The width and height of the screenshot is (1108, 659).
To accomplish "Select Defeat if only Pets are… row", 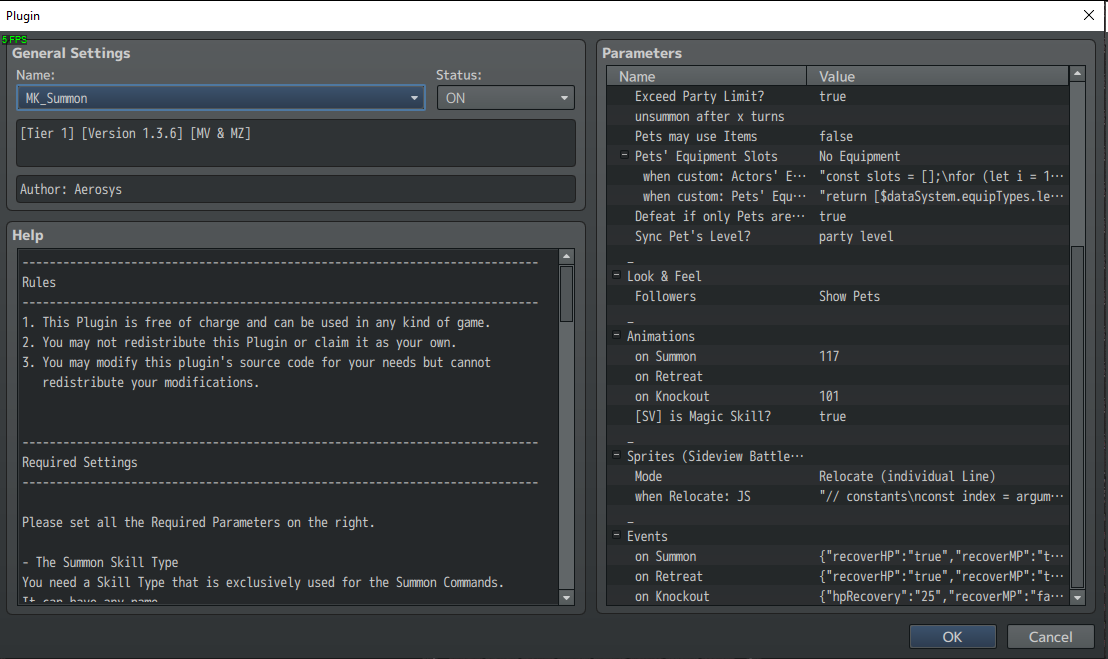I will pos(837,216).
